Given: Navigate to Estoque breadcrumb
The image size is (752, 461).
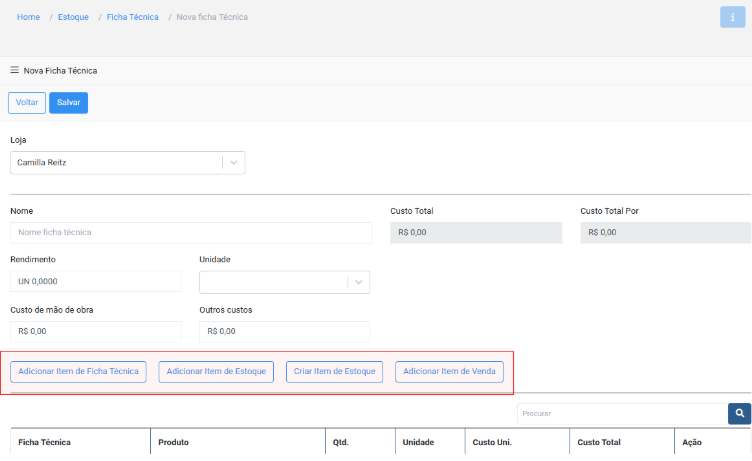Looking at the screenshot, I should tap(73, 17).
